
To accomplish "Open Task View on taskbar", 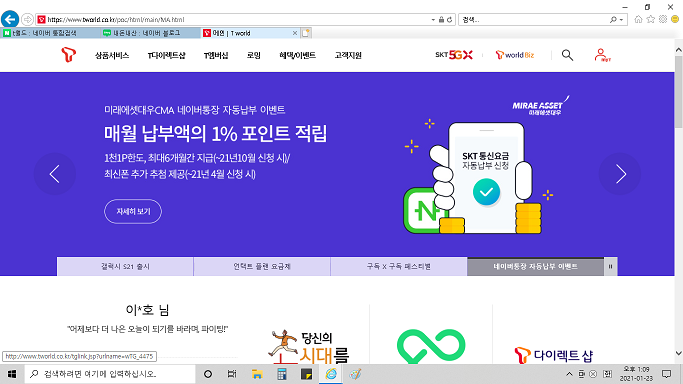I will point(232,374).
